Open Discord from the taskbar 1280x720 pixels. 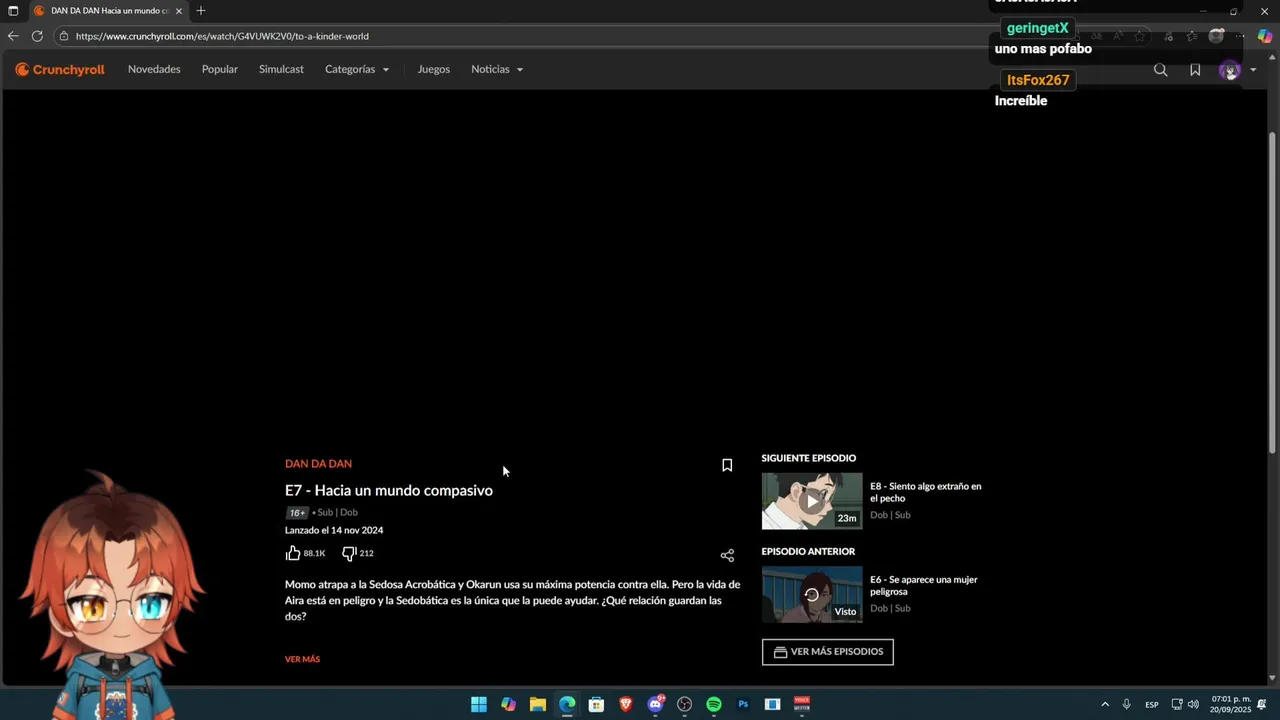655,704
